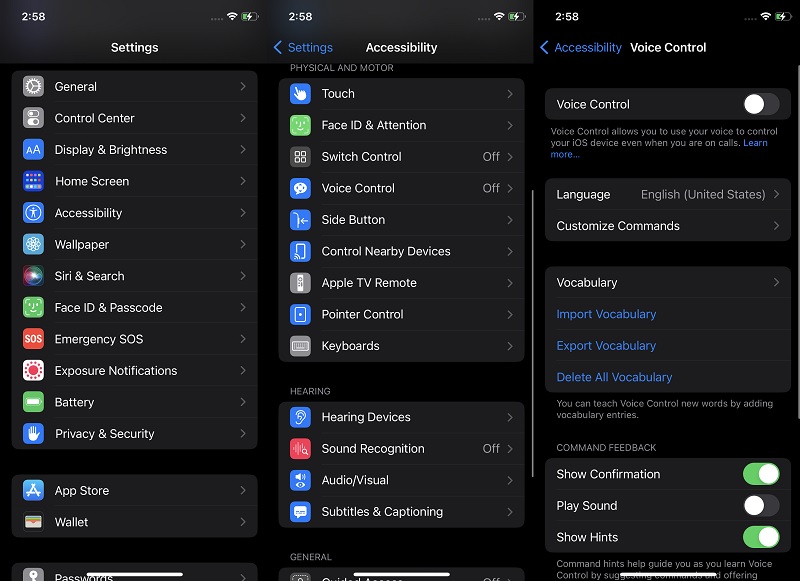This screenshot has height=581, width=800.
Task: Tap Delete All Vocabulary
Action: (x=614, y=377)
